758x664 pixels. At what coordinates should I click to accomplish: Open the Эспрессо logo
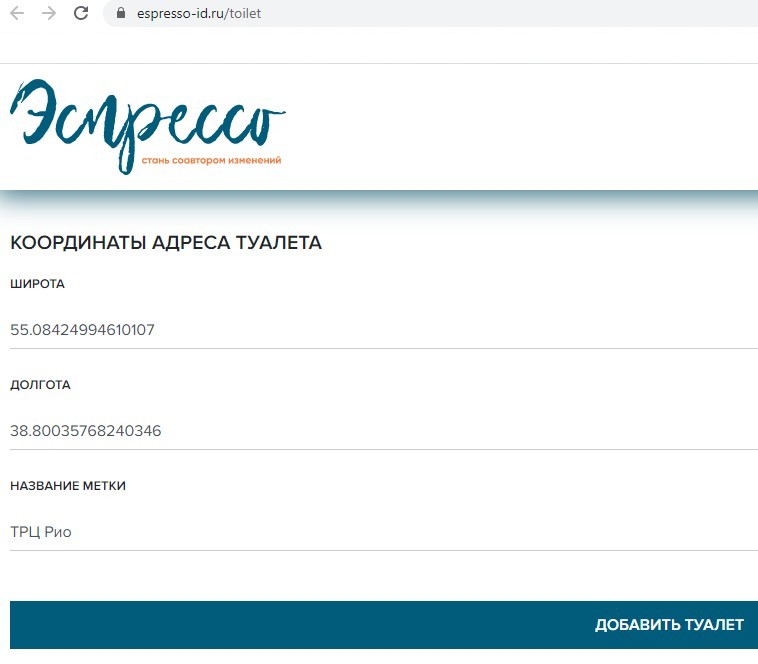click(x=147, y=127)
